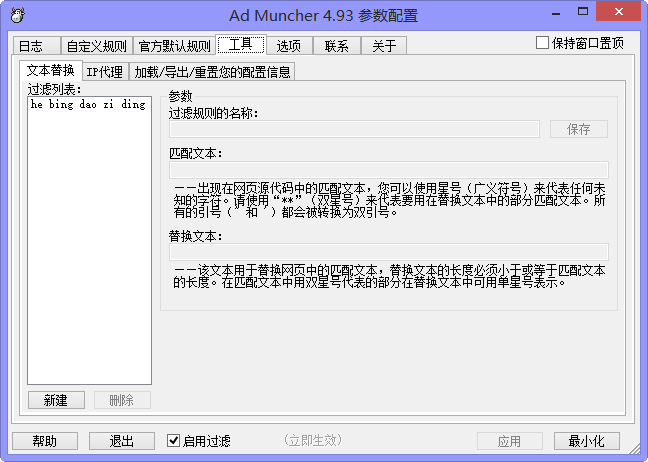Image resolution: width=648 pixels, height=462 pixels.
Task: Close the Ad Muncher window
Action: pos(619,12)
